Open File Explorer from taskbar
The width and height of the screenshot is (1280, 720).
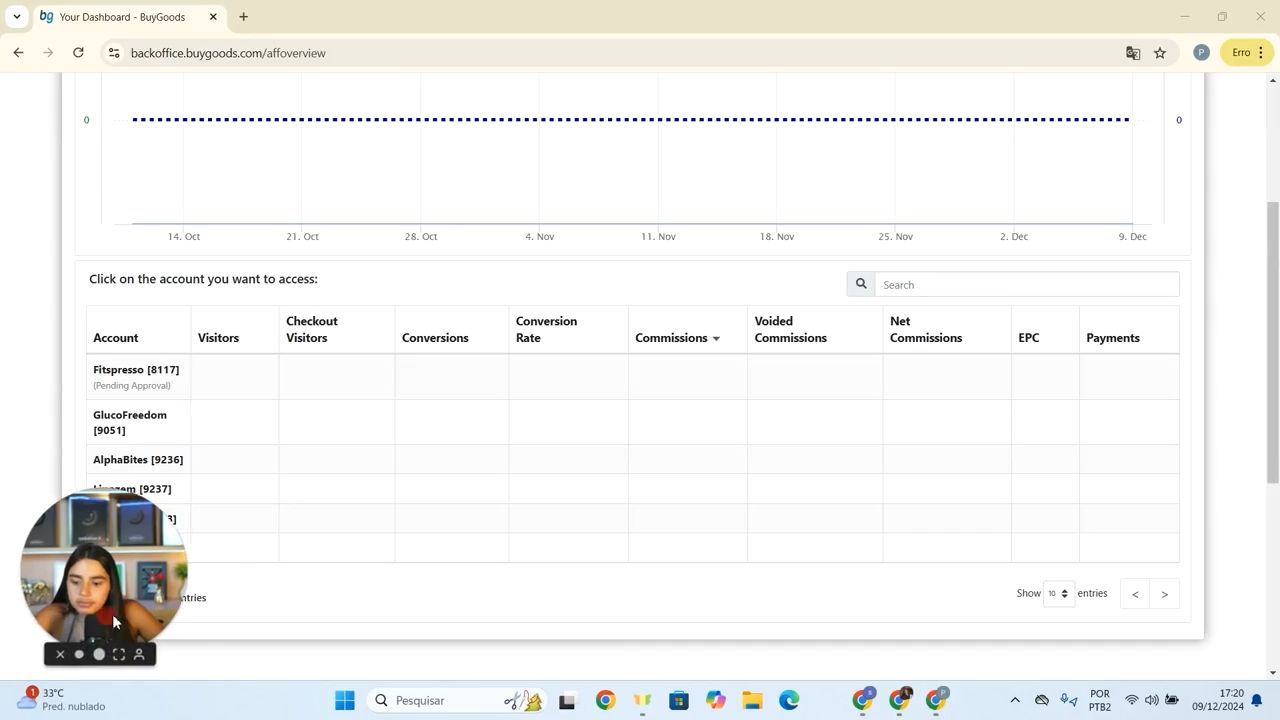[x=752, y=700]
